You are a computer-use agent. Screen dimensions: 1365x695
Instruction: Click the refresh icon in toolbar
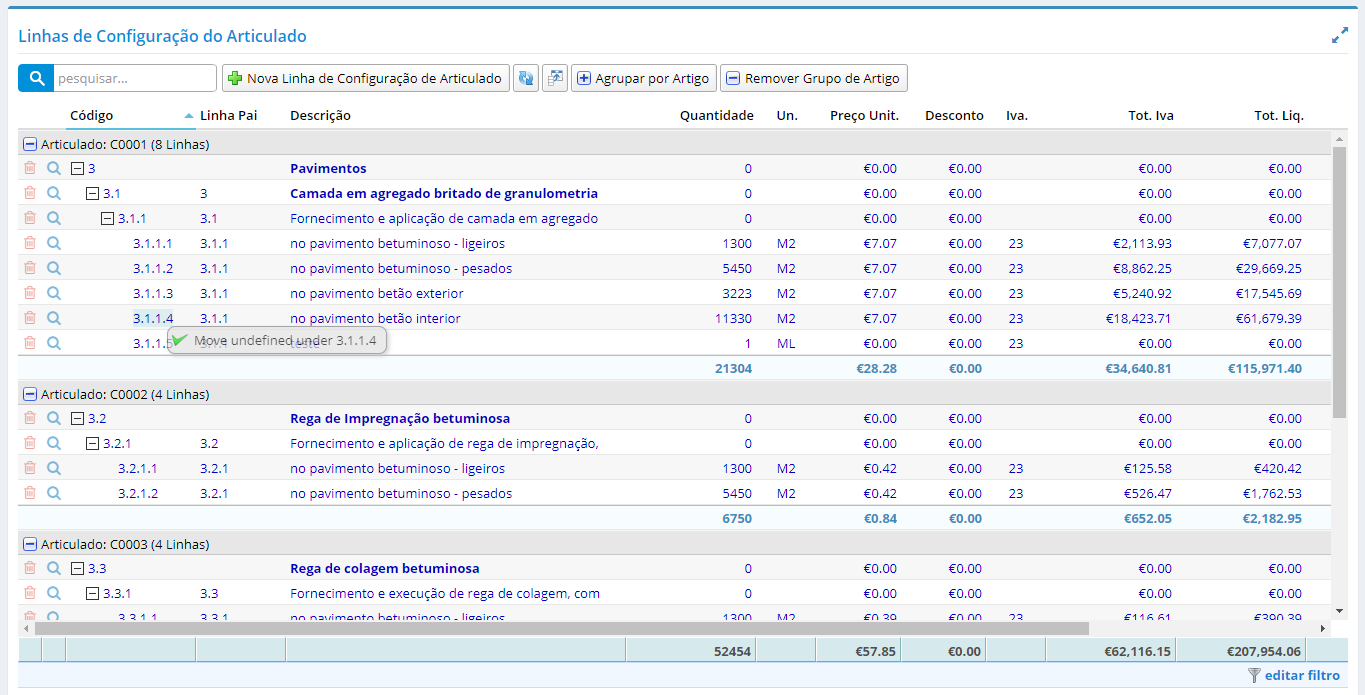(x=526, y=78)
